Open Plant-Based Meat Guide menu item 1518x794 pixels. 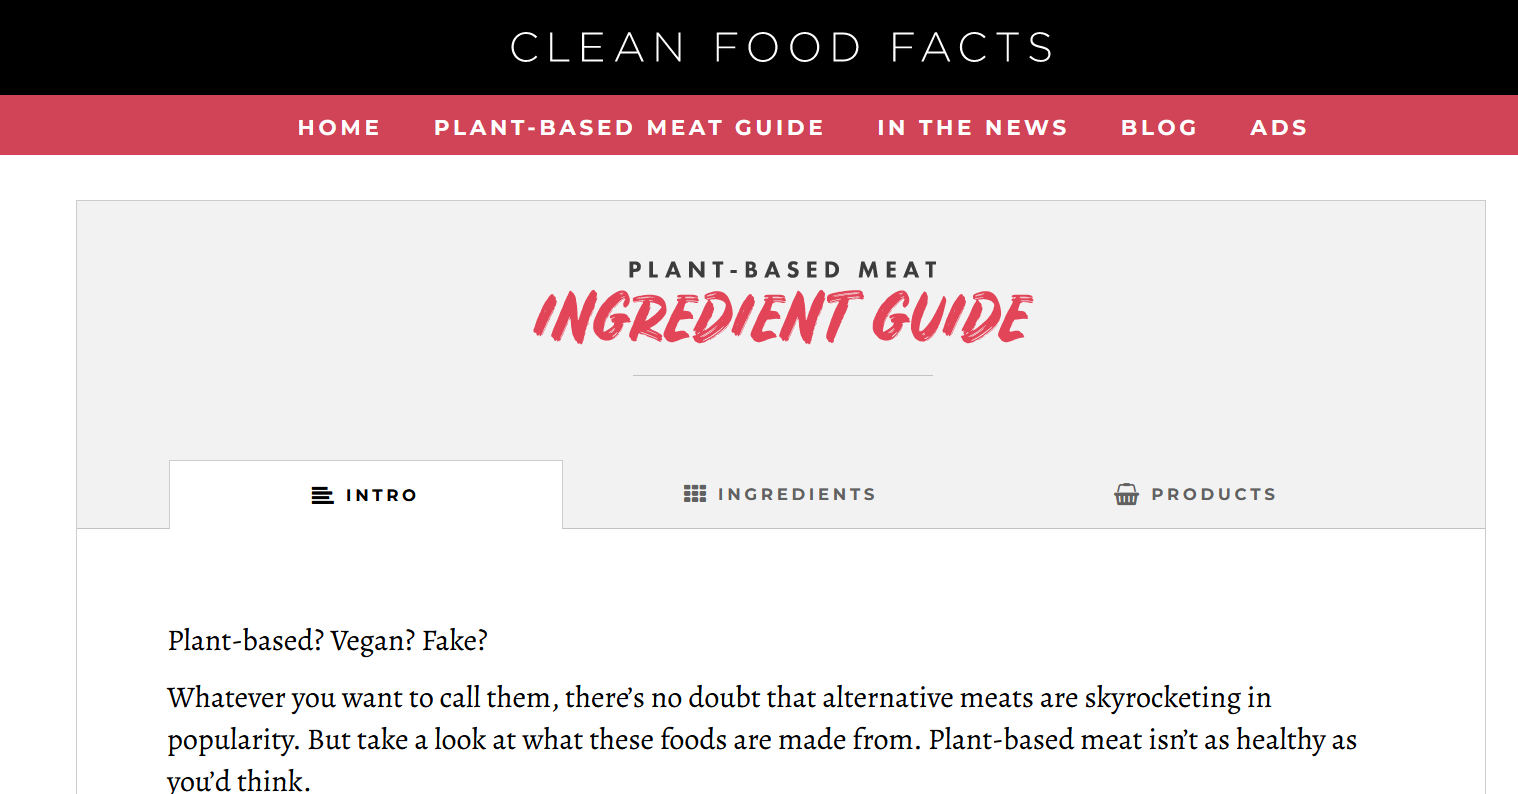tap(629, 127)
